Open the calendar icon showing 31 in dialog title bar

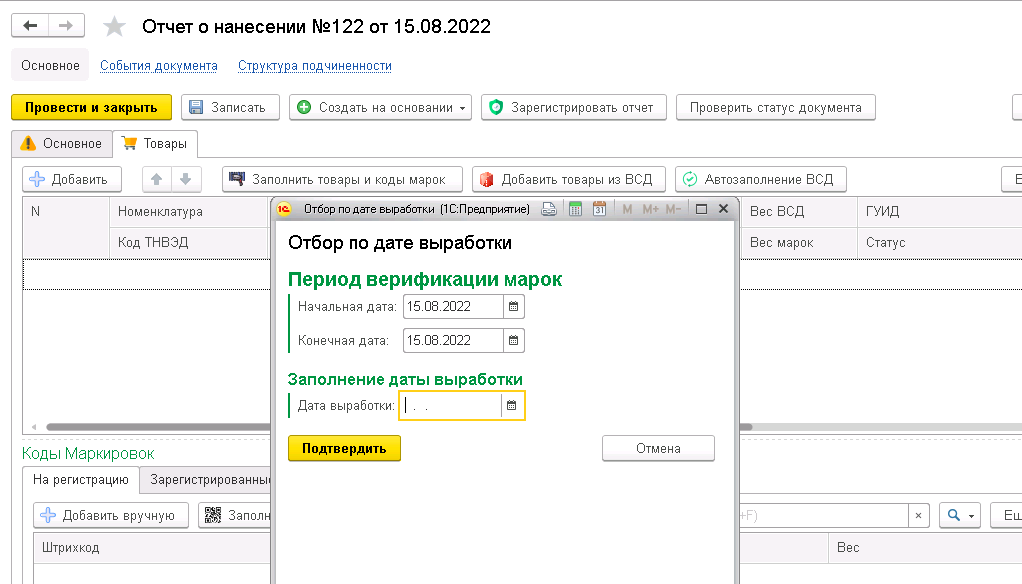click(x=599, y=209)
